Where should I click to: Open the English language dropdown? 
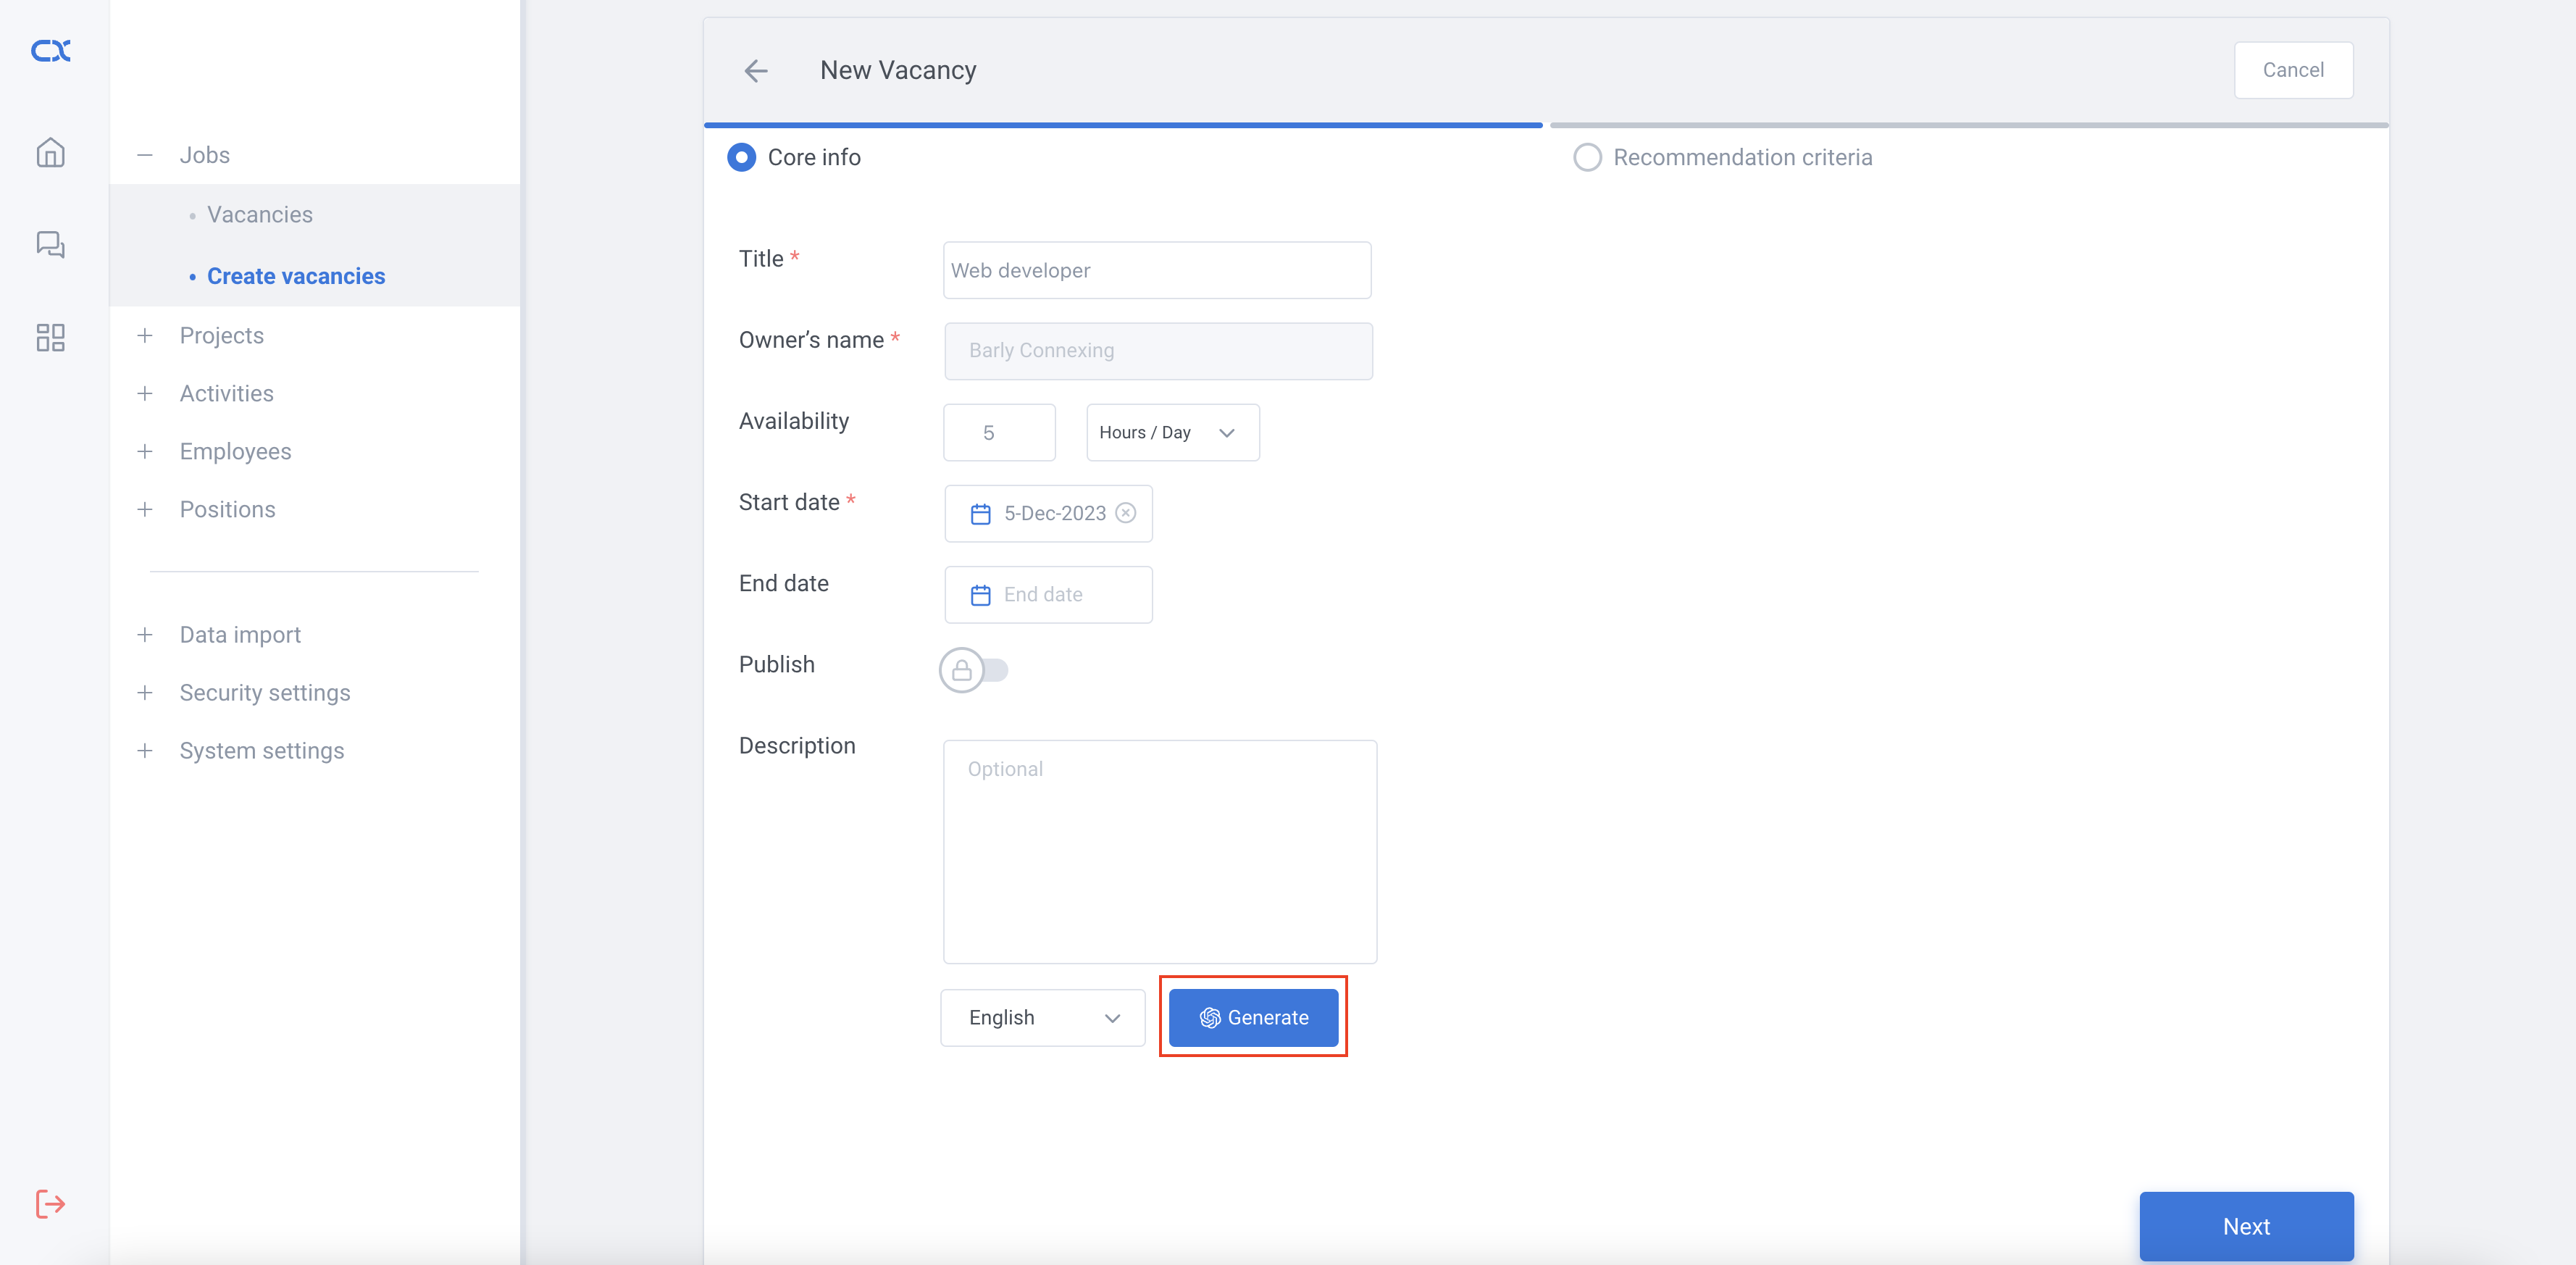point(1043,1018)
